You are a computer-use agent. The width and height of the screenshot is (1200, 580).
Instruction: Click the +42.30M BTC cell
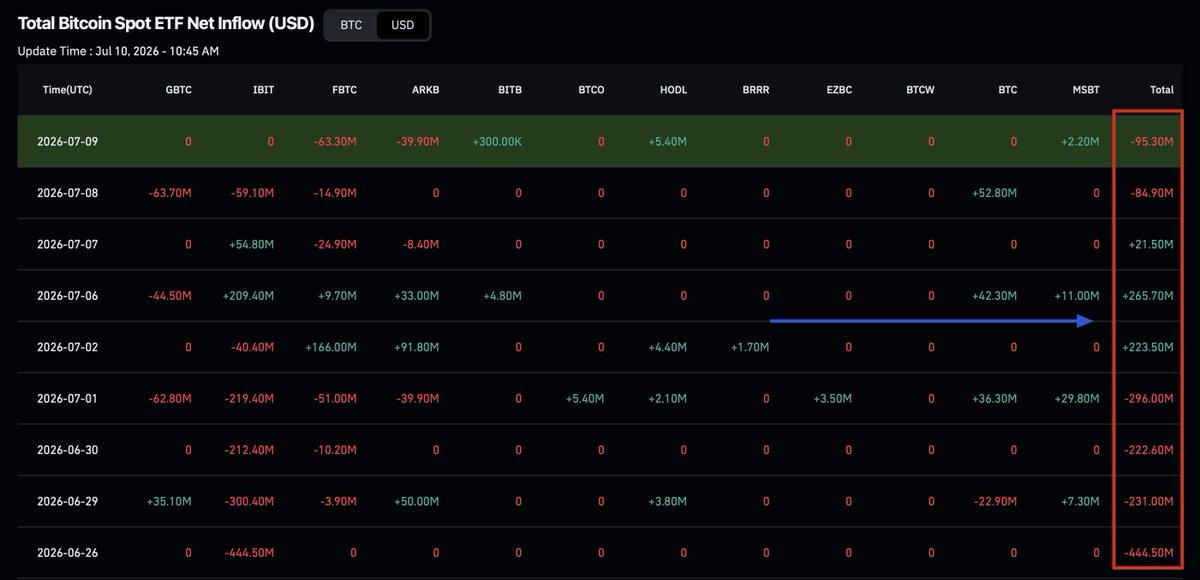(x=994, y=296)
